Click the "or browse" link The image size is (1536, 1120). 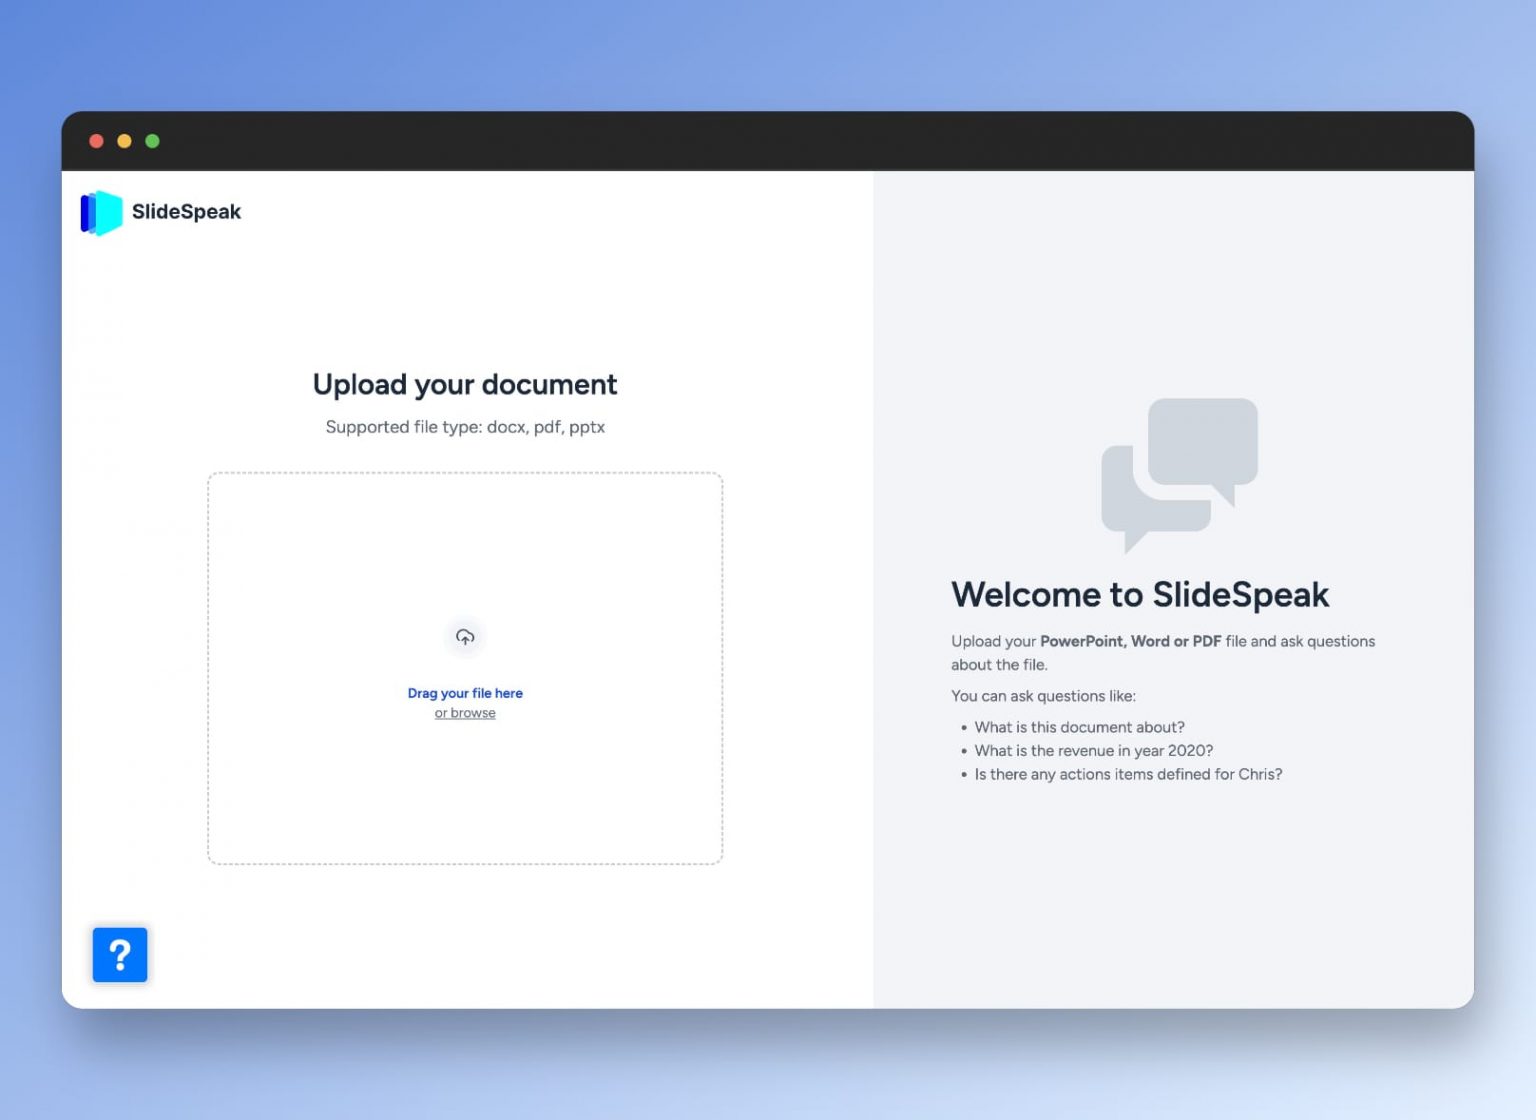coord(465,713)
